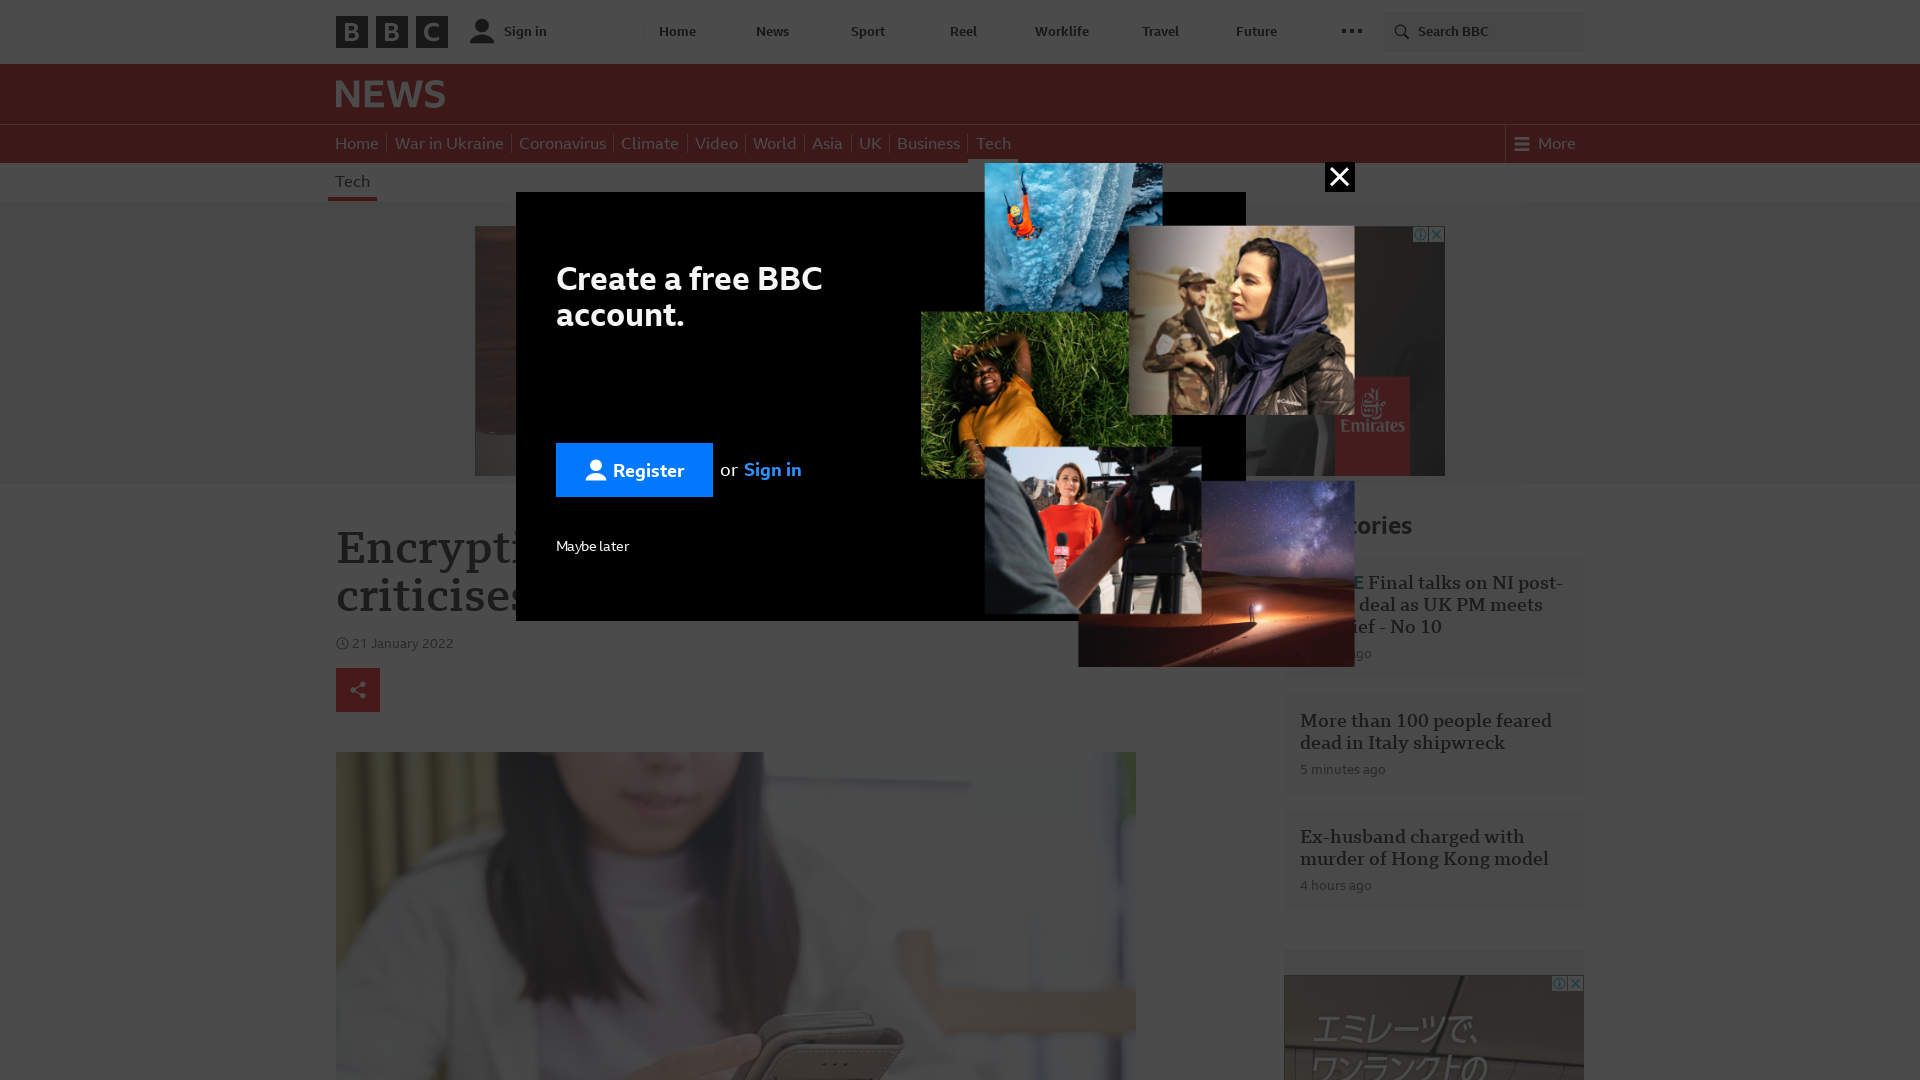Screen dimensions: 1920x1080
Task: Select the Tech tab in red bar
Action: (993, 144)
